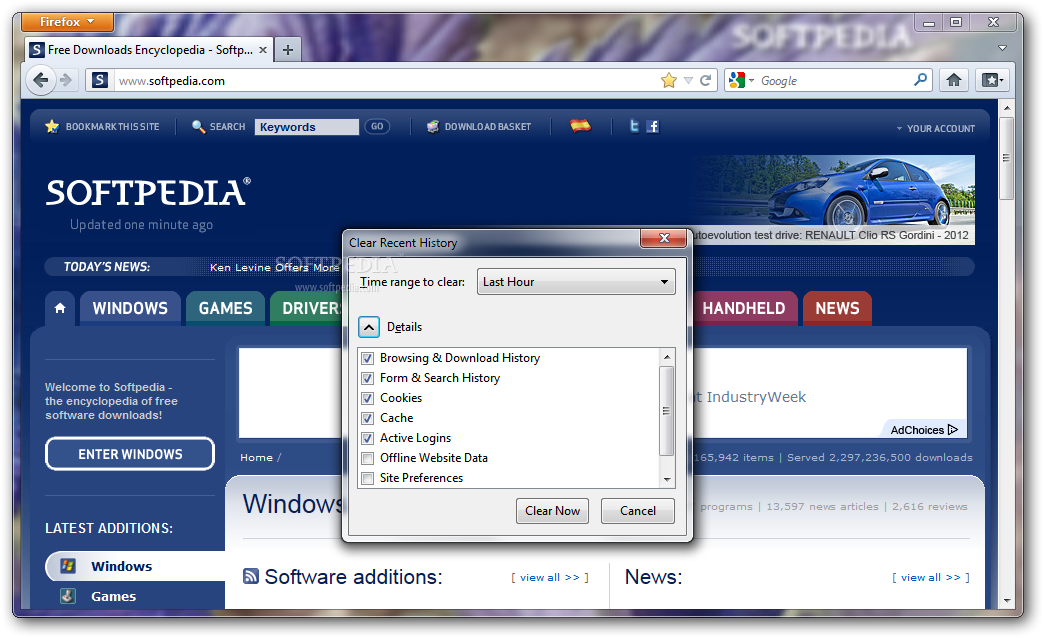
Task: Choose search engine via Google icon
Action: coord(741,81)
